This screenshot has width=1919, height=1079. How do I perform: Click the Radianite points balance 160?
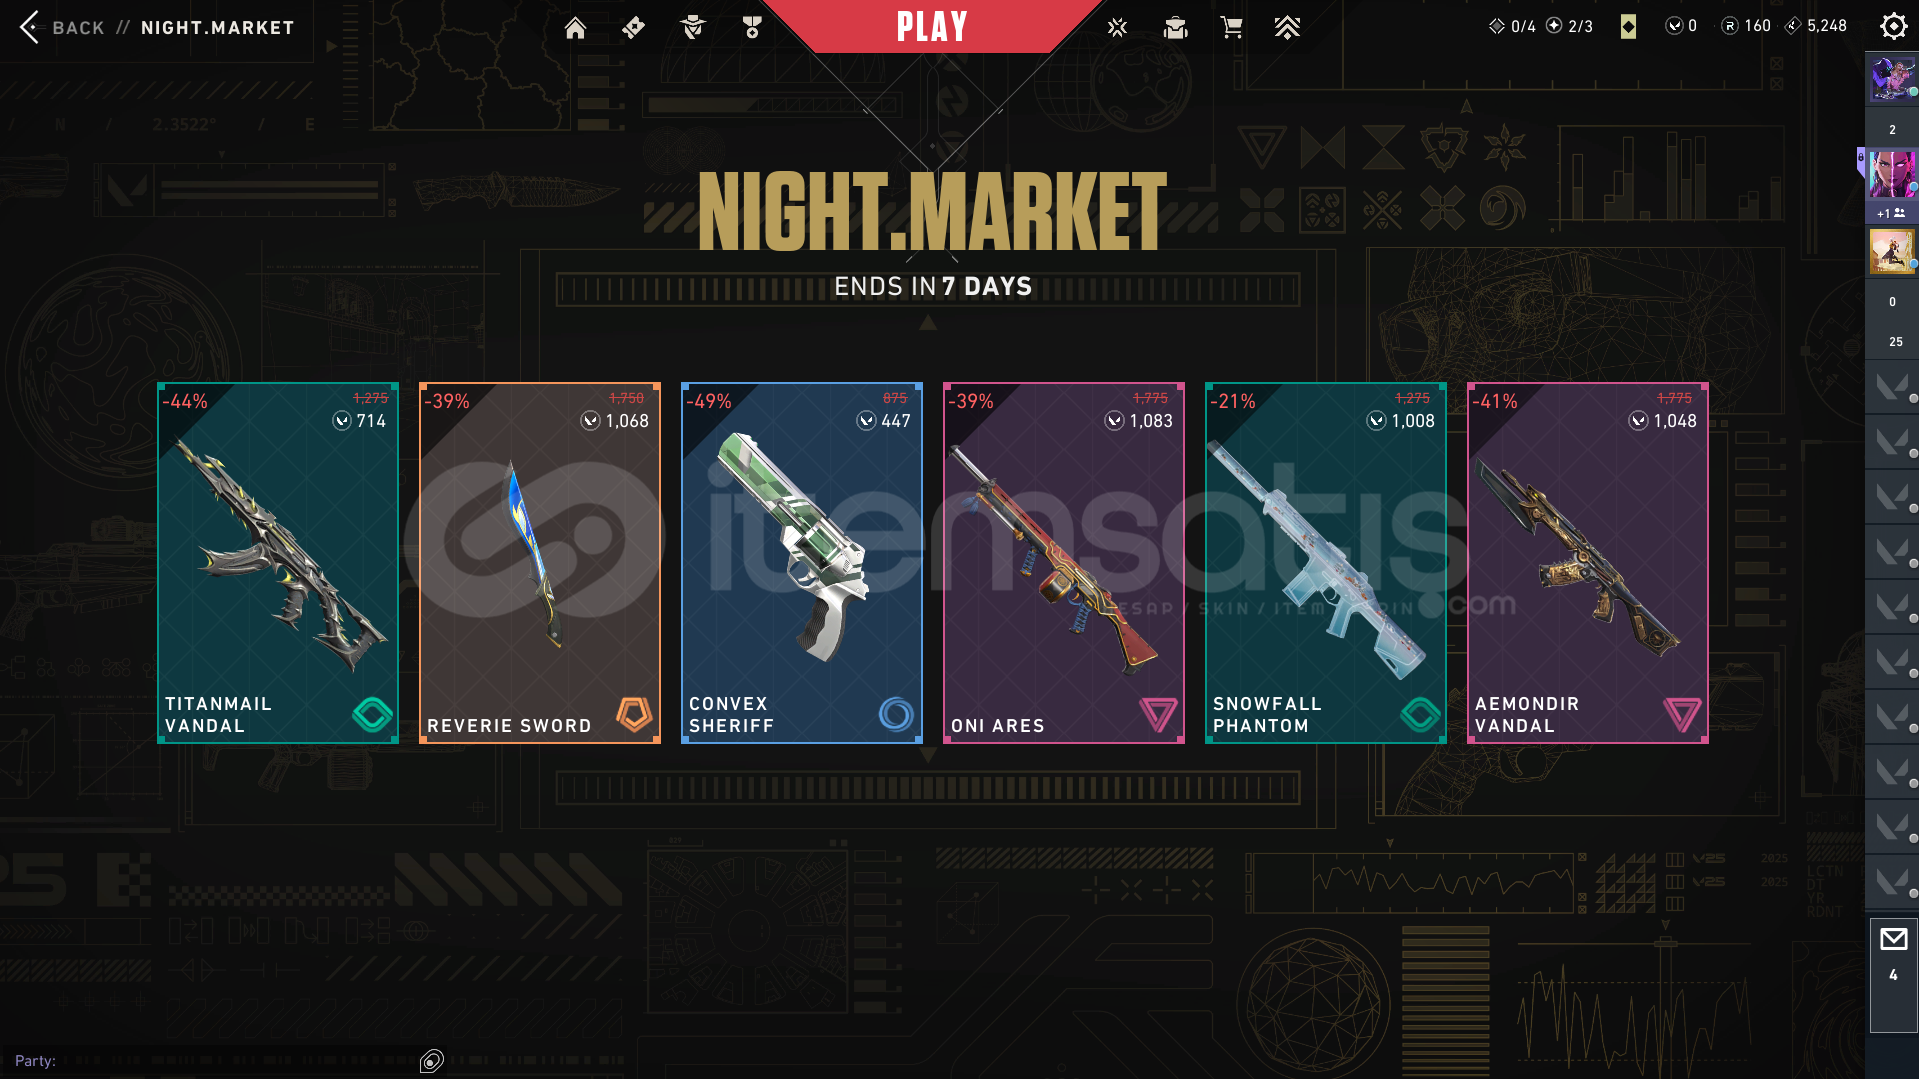click(x=1746, y=26)
